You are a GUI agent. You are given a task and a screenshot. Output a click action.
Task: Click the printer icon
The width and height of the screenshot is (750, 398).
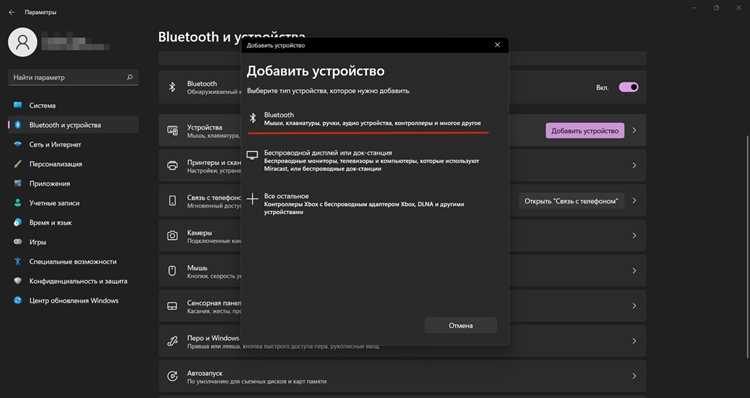coord(172,166)
